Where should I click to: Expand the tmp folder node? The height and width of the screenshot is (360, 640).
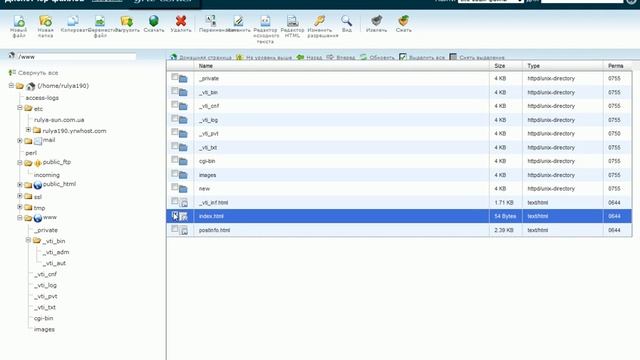coord(20,207)
